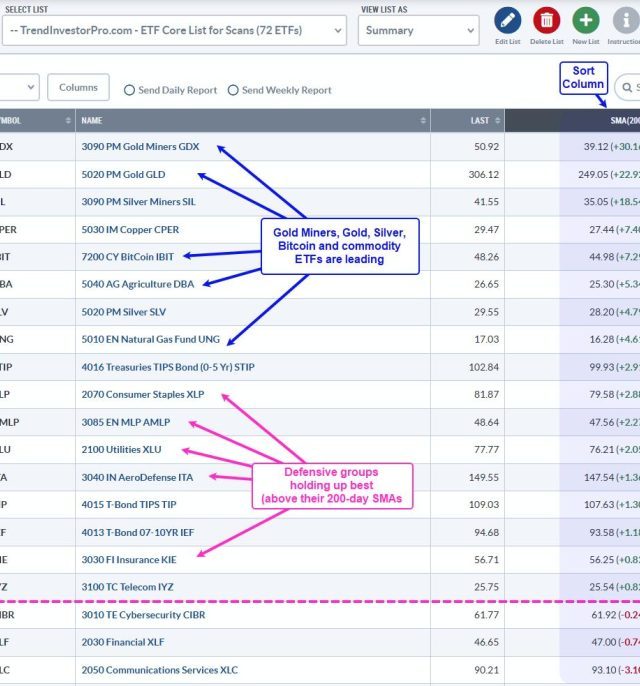Screen dimensions: 640x686
Task: Select SMA value 93.10 for XLC
Action: click(604, 670)
